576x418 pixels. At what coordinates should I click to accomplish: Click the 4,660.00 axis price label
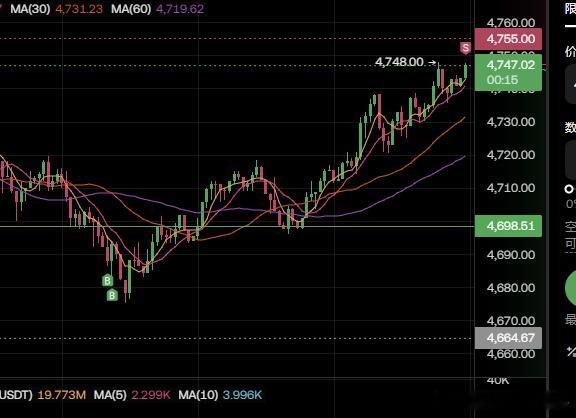click(x=511, y=354)
